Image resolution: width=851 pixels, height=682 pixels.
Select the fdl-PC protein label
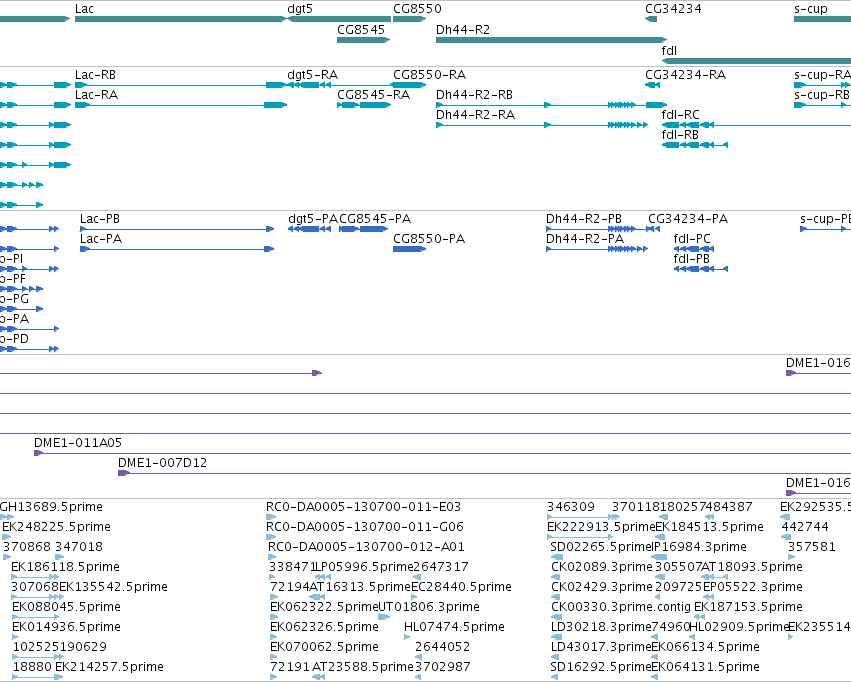click(x=692, y=239)
